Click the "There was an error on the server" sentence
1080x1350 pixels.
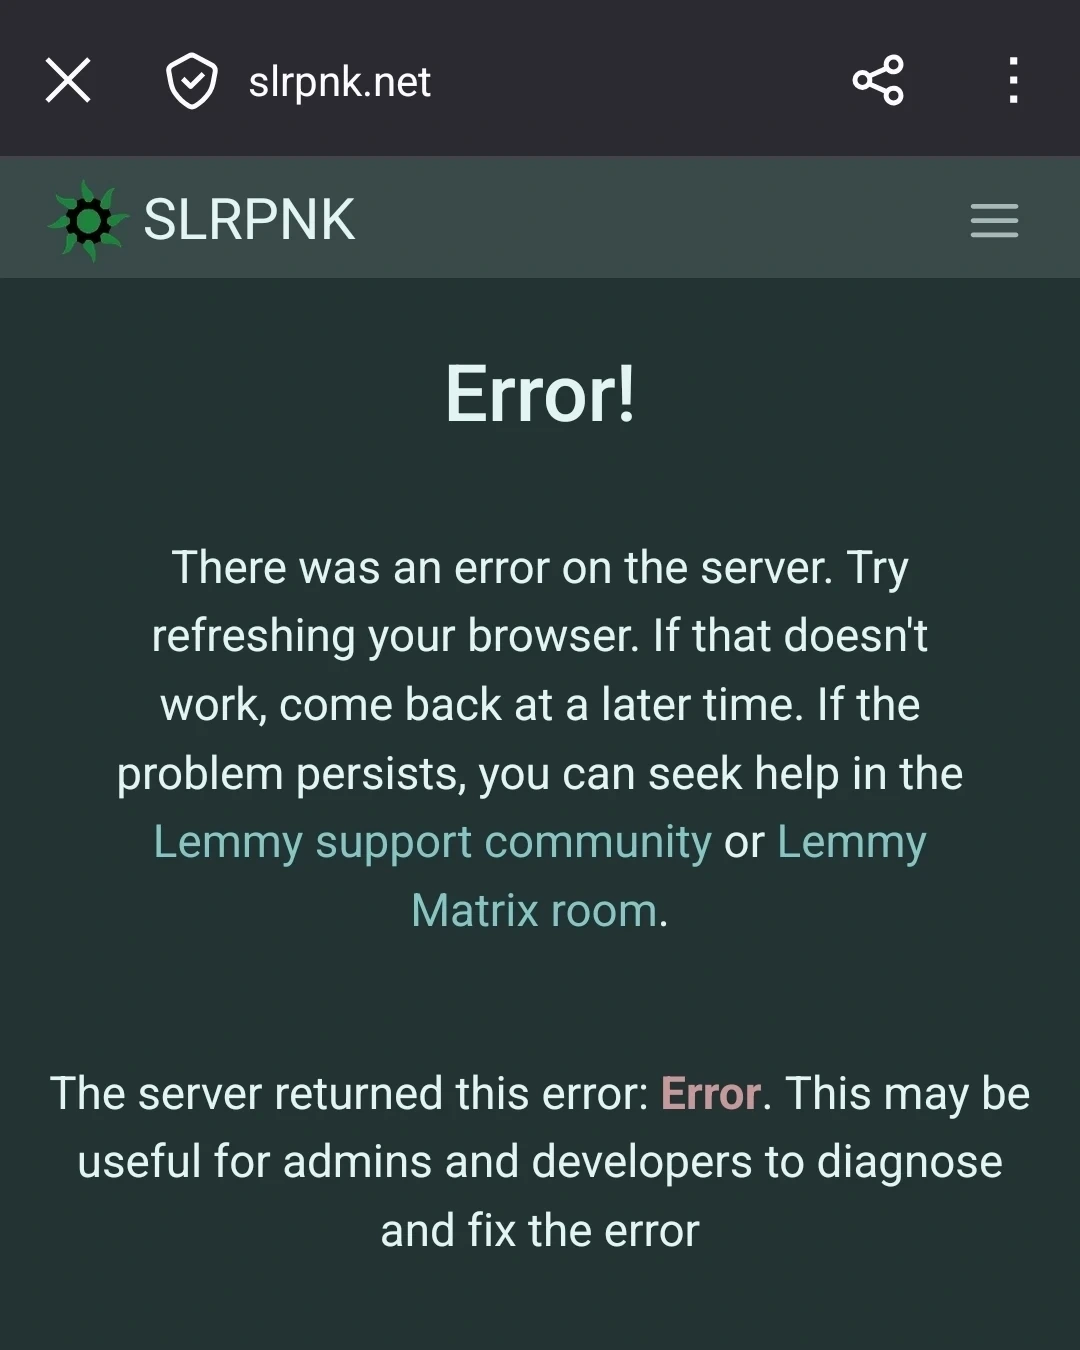pos(502,567)
